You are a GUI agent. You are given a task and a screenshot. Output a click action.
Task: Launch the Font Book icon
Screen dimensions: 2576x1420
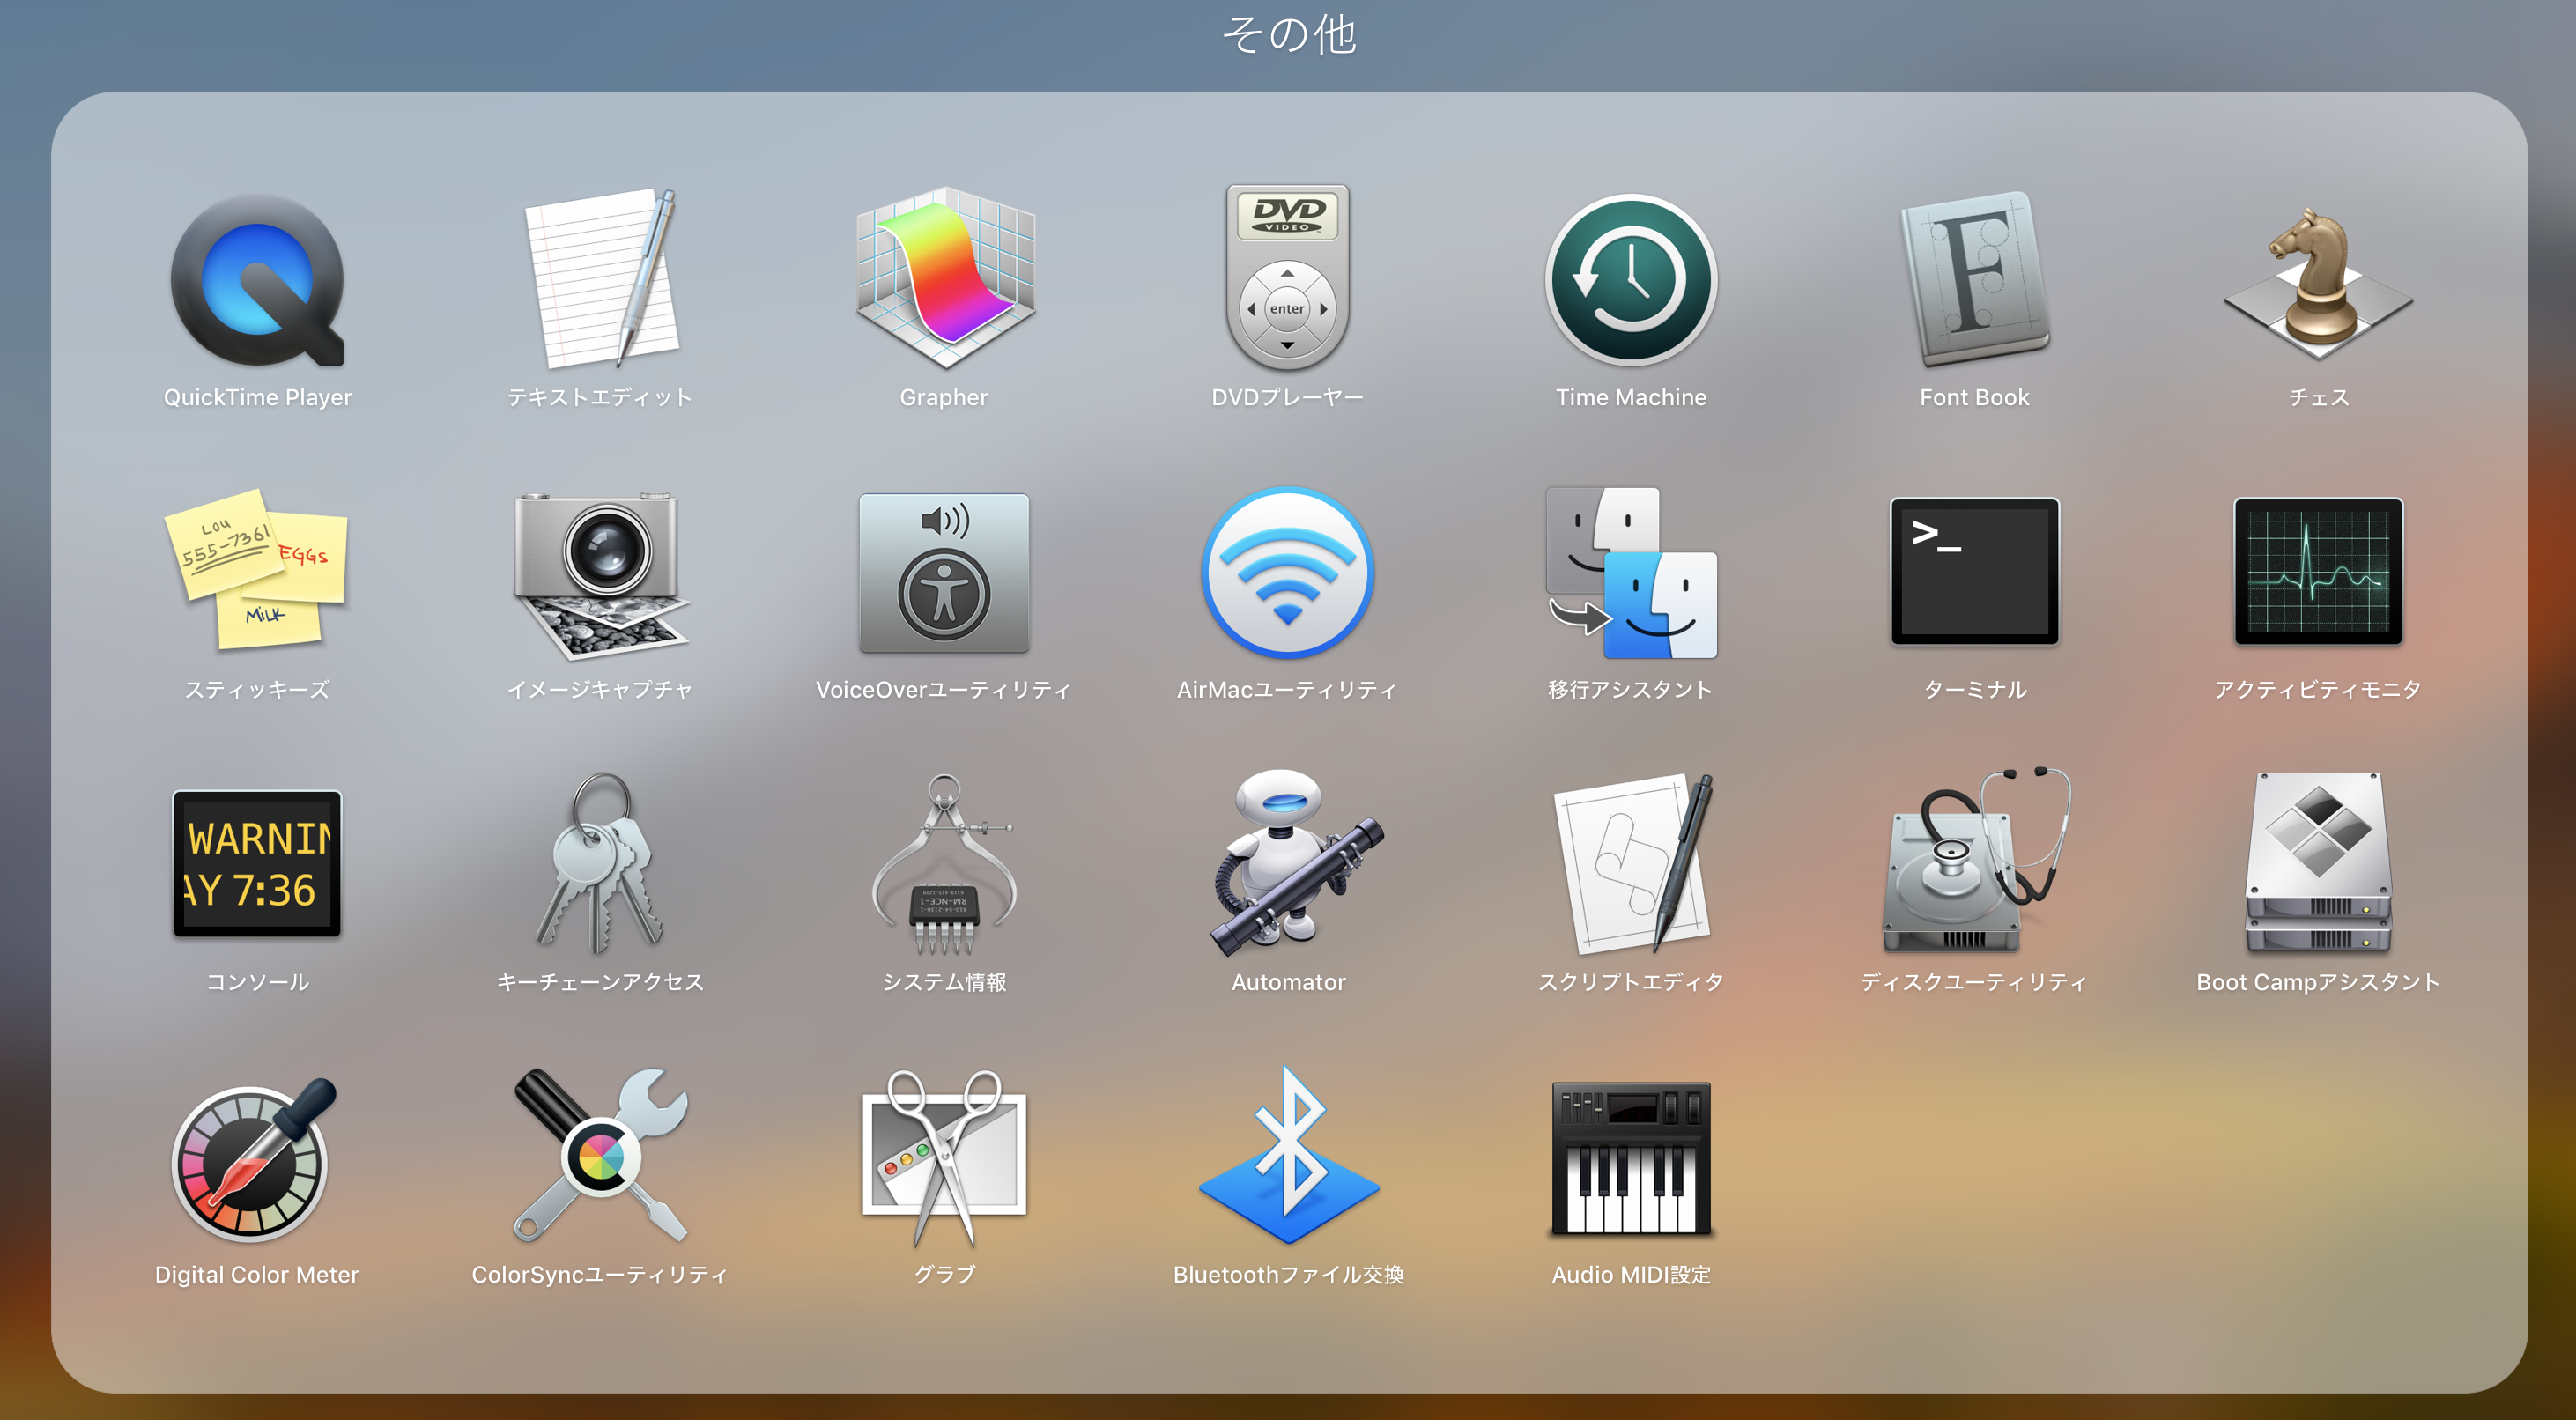pyautogui.click(x=1975, y=278)
